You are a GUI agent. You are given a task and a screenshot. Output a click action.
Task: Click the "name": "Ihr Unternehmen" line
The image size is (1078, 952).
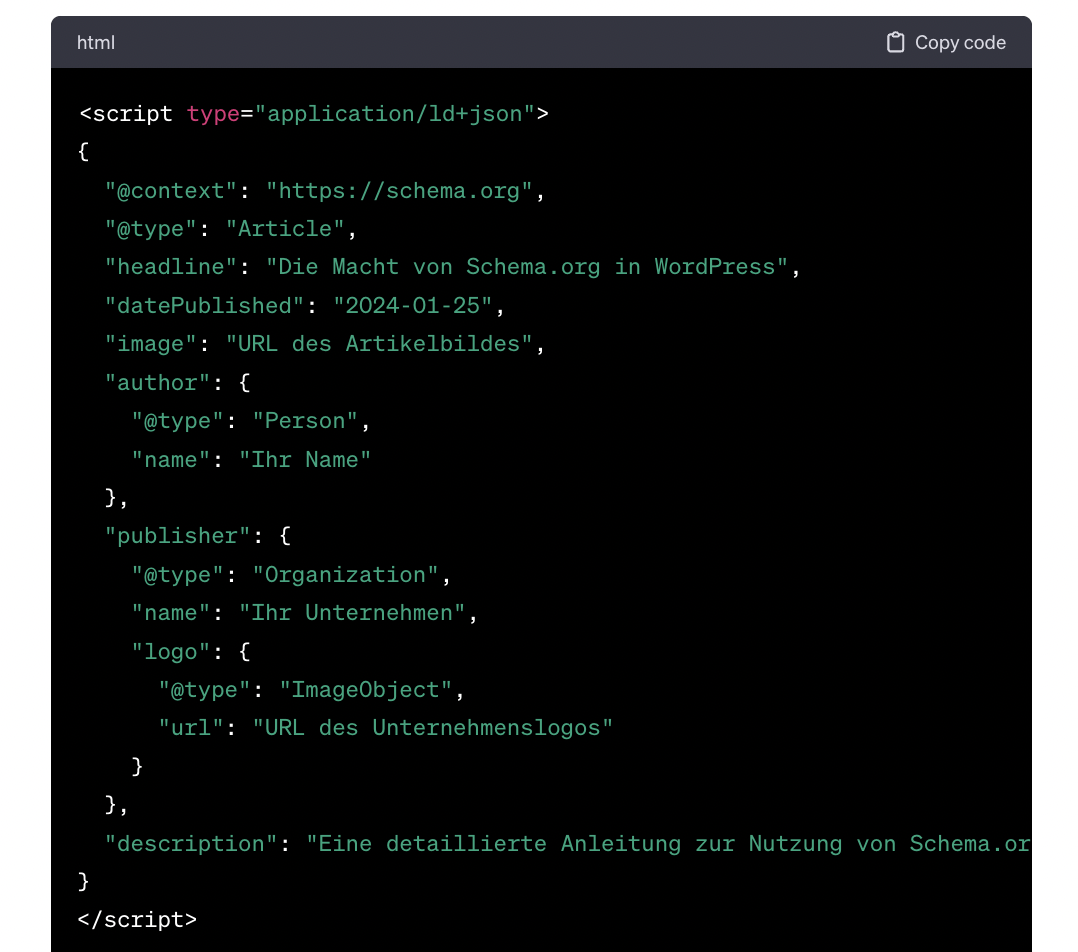click(x=305, y=612)
